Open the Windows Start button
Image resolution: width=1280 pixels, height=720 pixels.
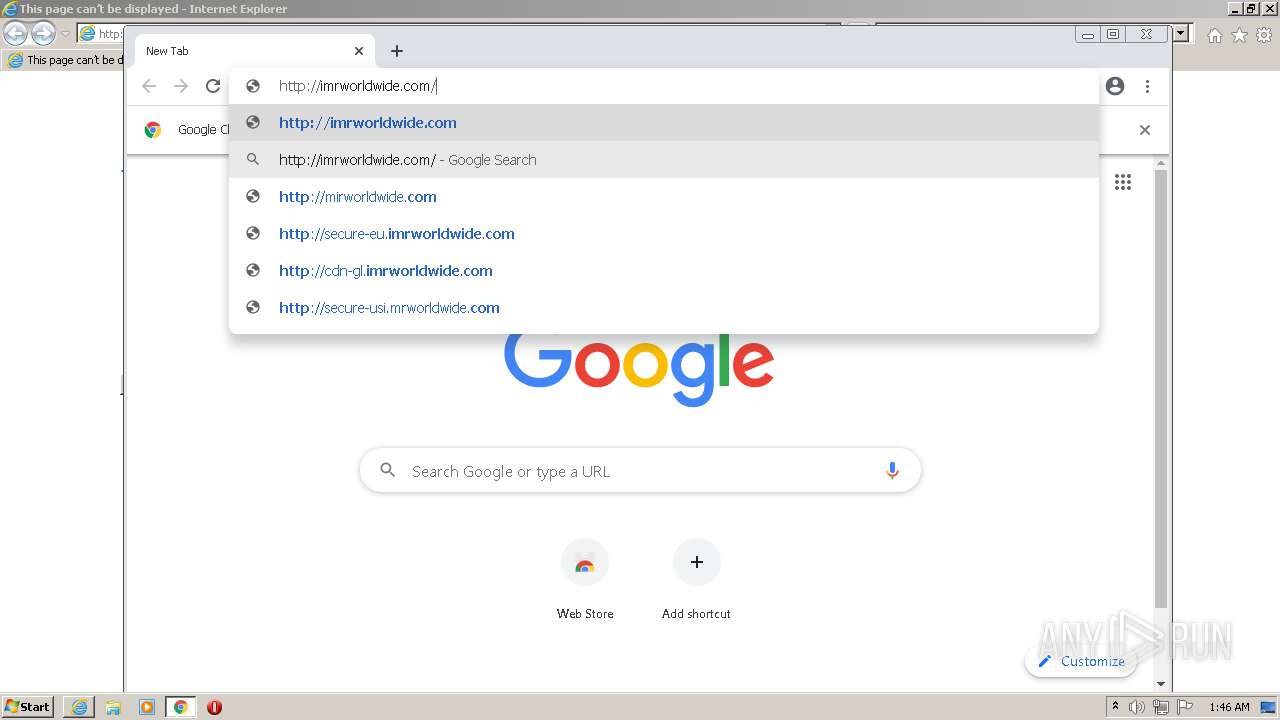(28, 707)
